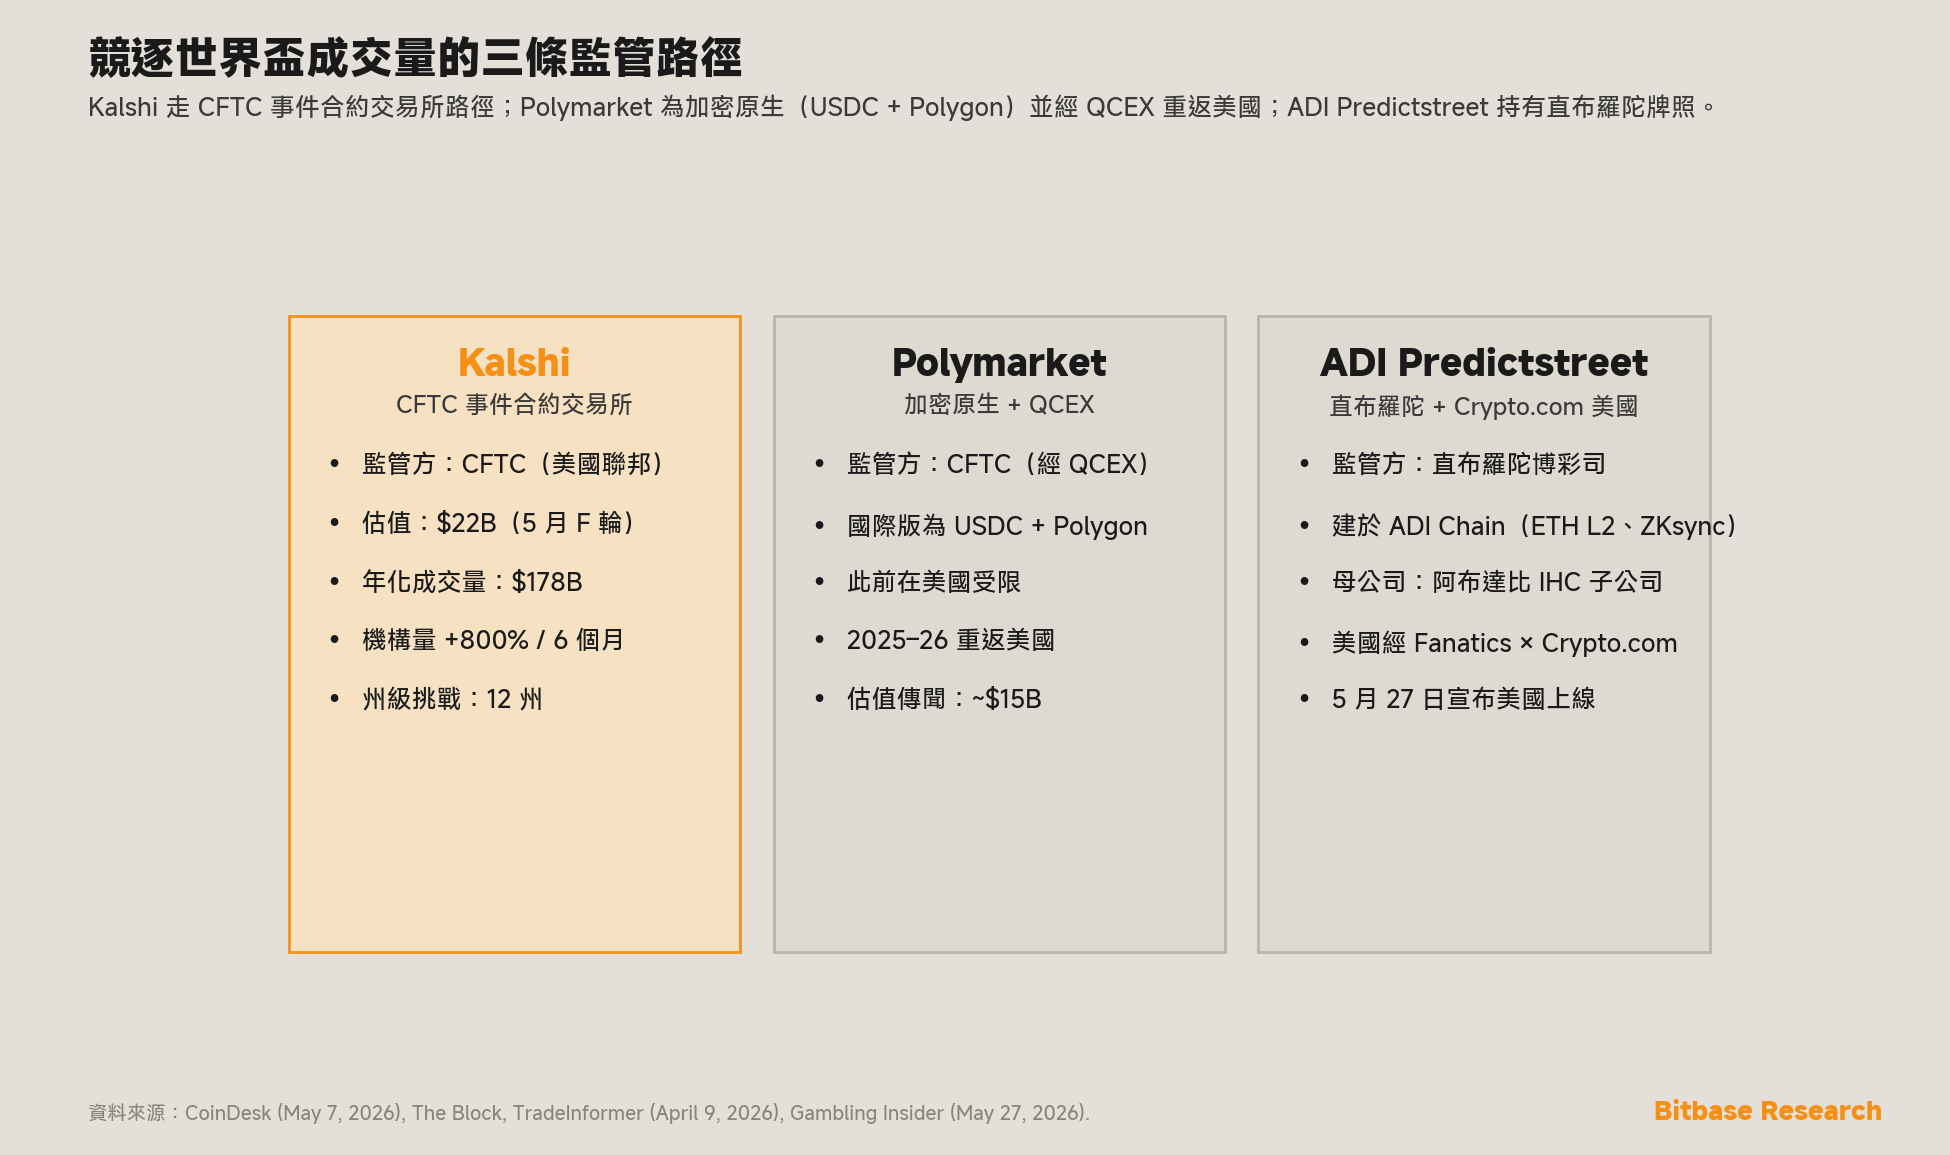Screen dimensions: 1950x1155
Task: Click the 母公司：阿布達比 IHC 子公司 bullet
Action: (1497, 582)
